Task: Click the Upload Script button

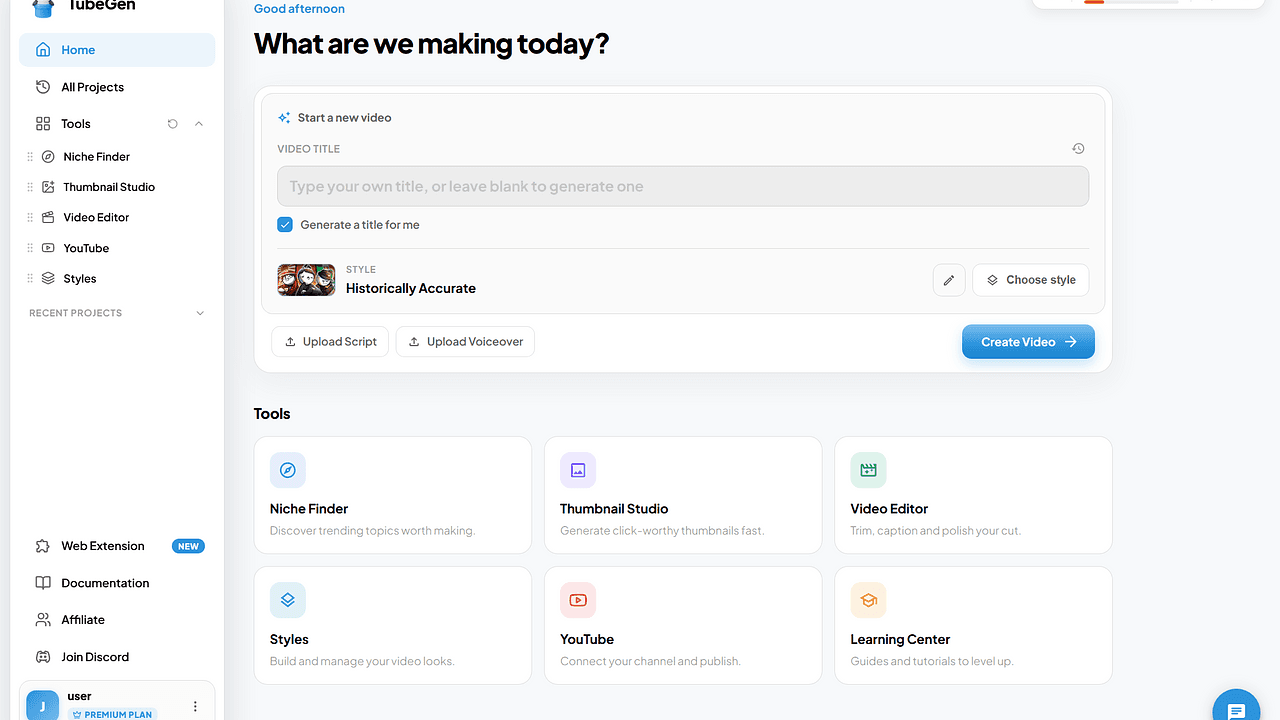Action: [x=330, y=341]
